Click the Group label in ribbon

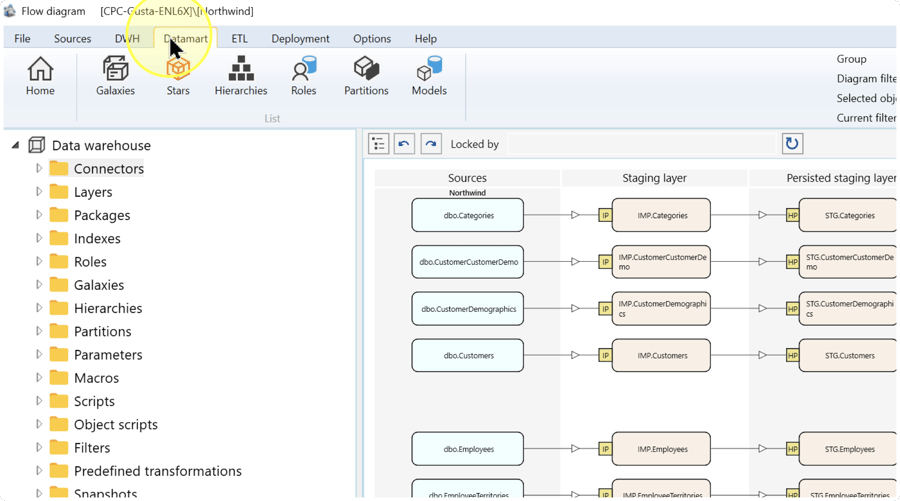[x=851, y=59]
